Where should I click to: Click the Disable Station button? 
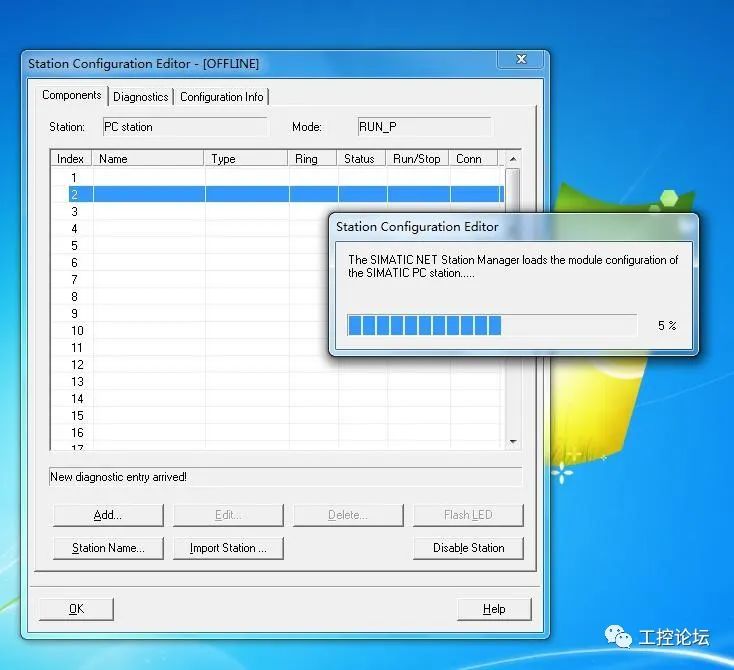(468, 548)
